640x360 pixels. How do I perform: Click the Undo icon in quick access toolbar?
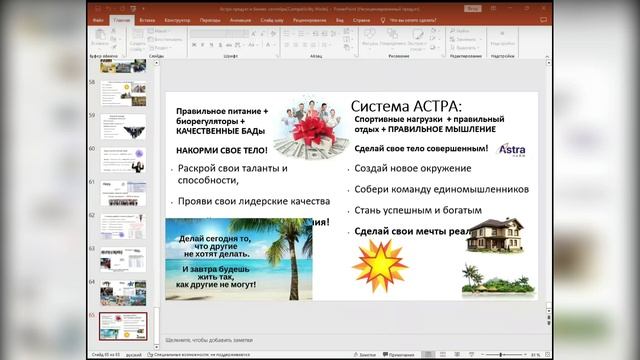coord(108,9)
